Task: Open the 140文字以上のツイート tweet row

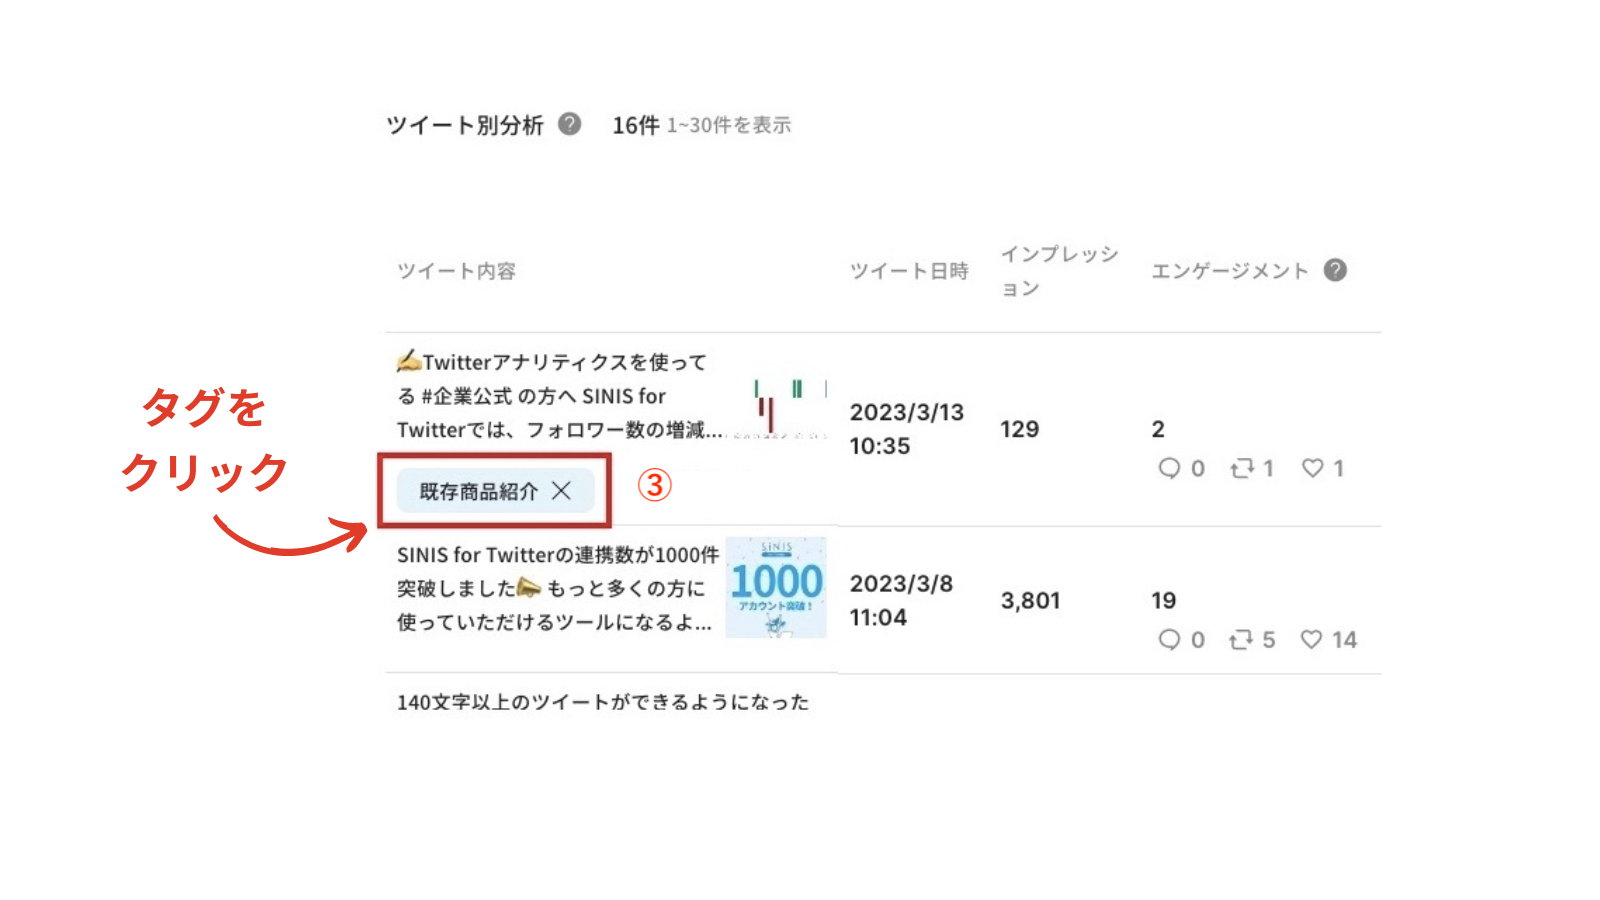Action: click(602, 702)
